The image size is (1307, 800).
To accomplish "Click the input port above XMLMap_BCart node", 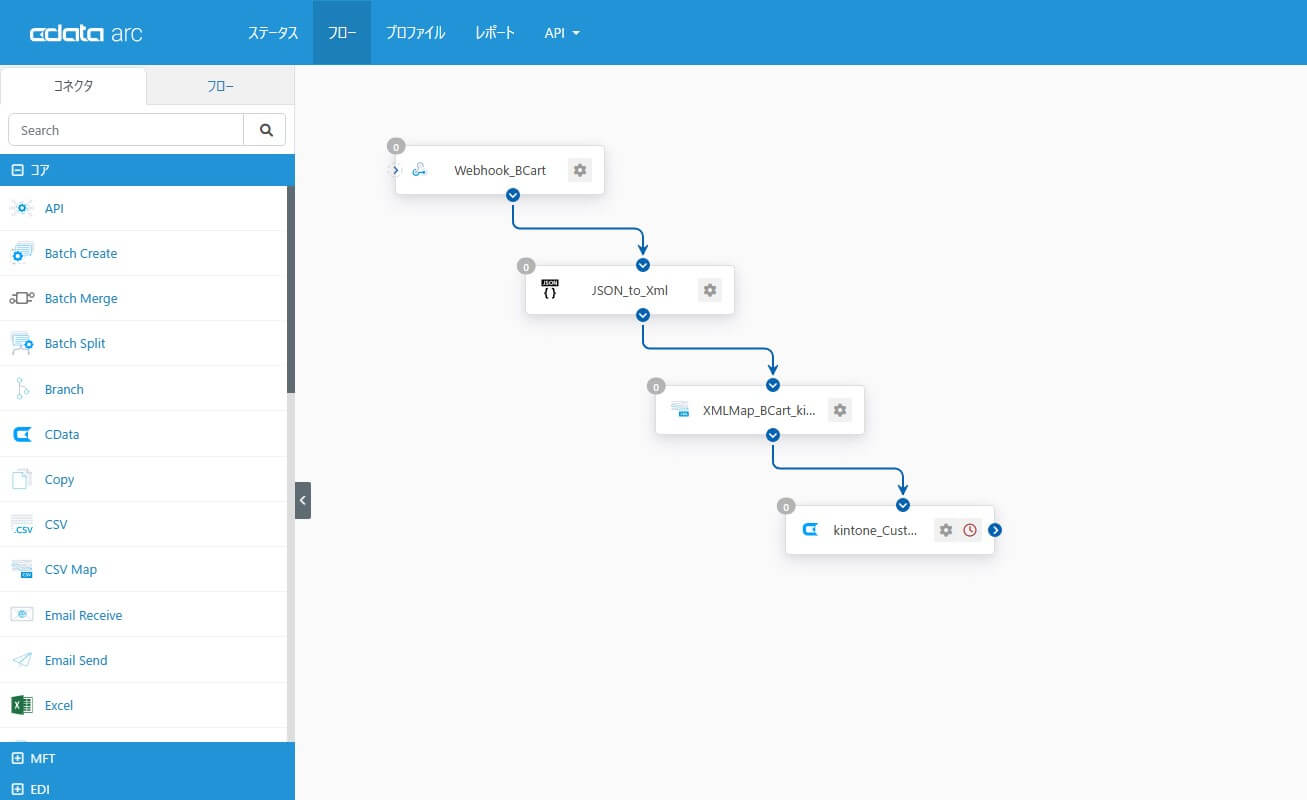I will (x=773, y=385).
